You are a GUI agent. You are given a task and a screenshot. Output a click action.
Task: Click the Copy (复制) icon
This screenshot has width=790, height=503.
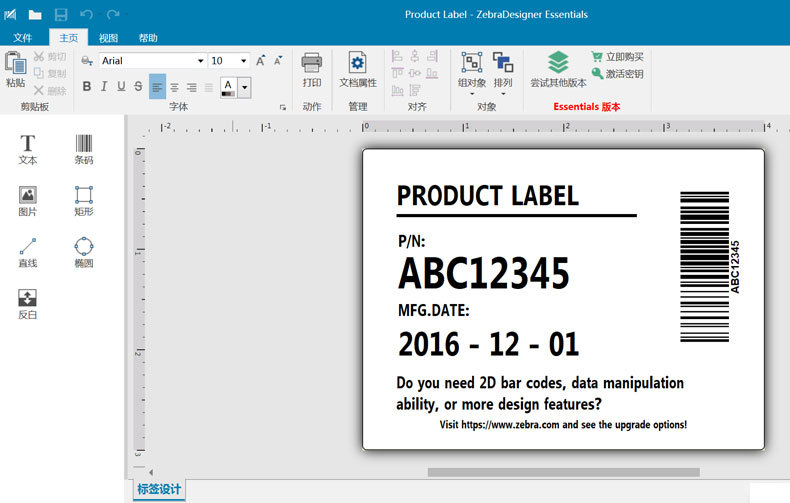39,73
